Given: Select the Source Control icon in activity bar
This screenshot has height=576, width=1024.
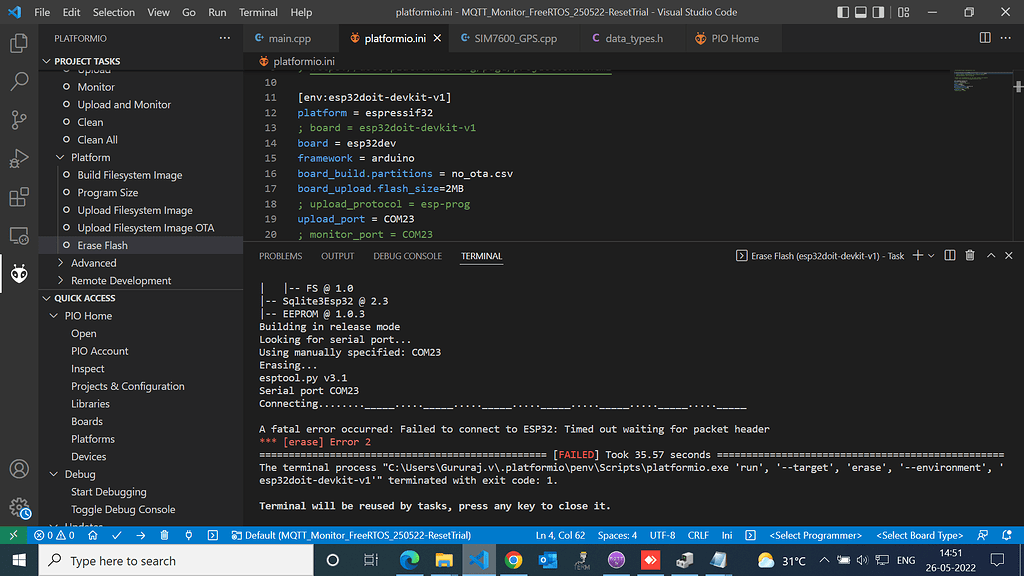Looking at the screenshot, I should 20,119.
